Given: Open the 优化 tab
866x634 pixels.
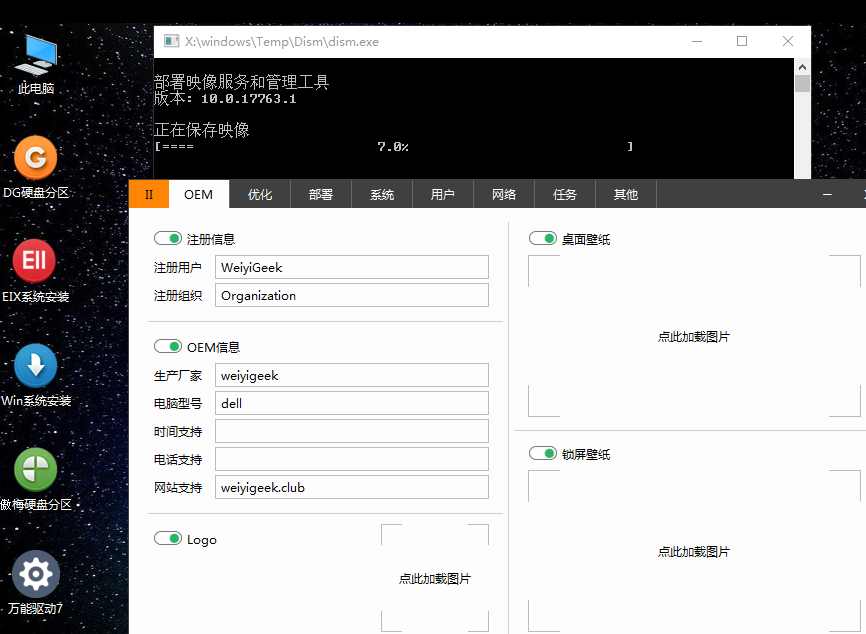Looking at the screenshot, I should click(260, 194).
